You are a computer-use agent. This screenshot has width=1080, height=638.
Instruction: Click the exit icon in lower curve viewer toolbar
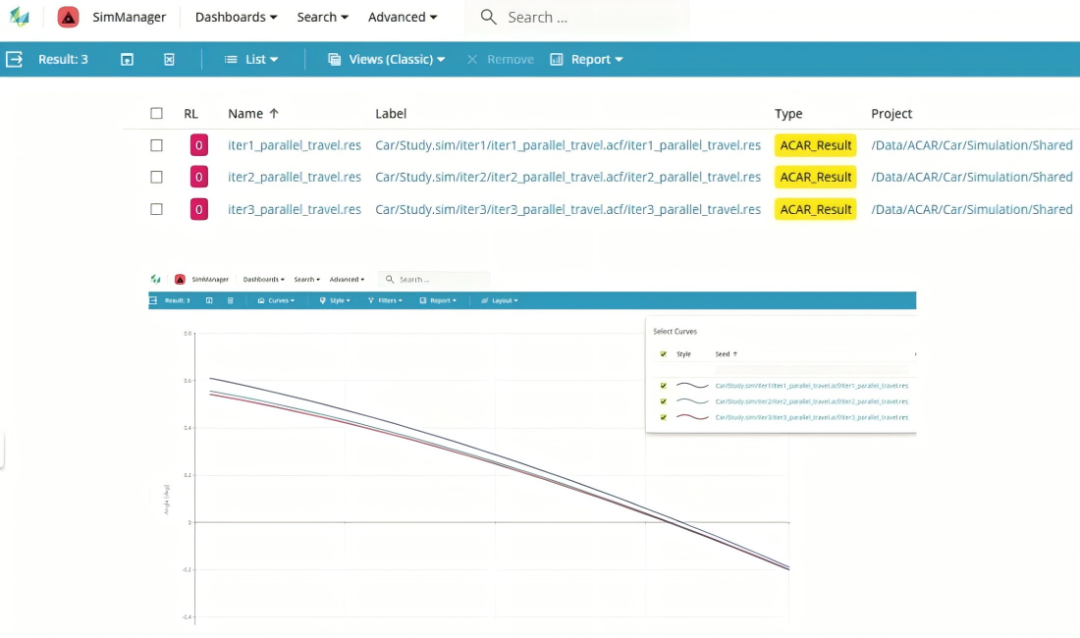153,300
